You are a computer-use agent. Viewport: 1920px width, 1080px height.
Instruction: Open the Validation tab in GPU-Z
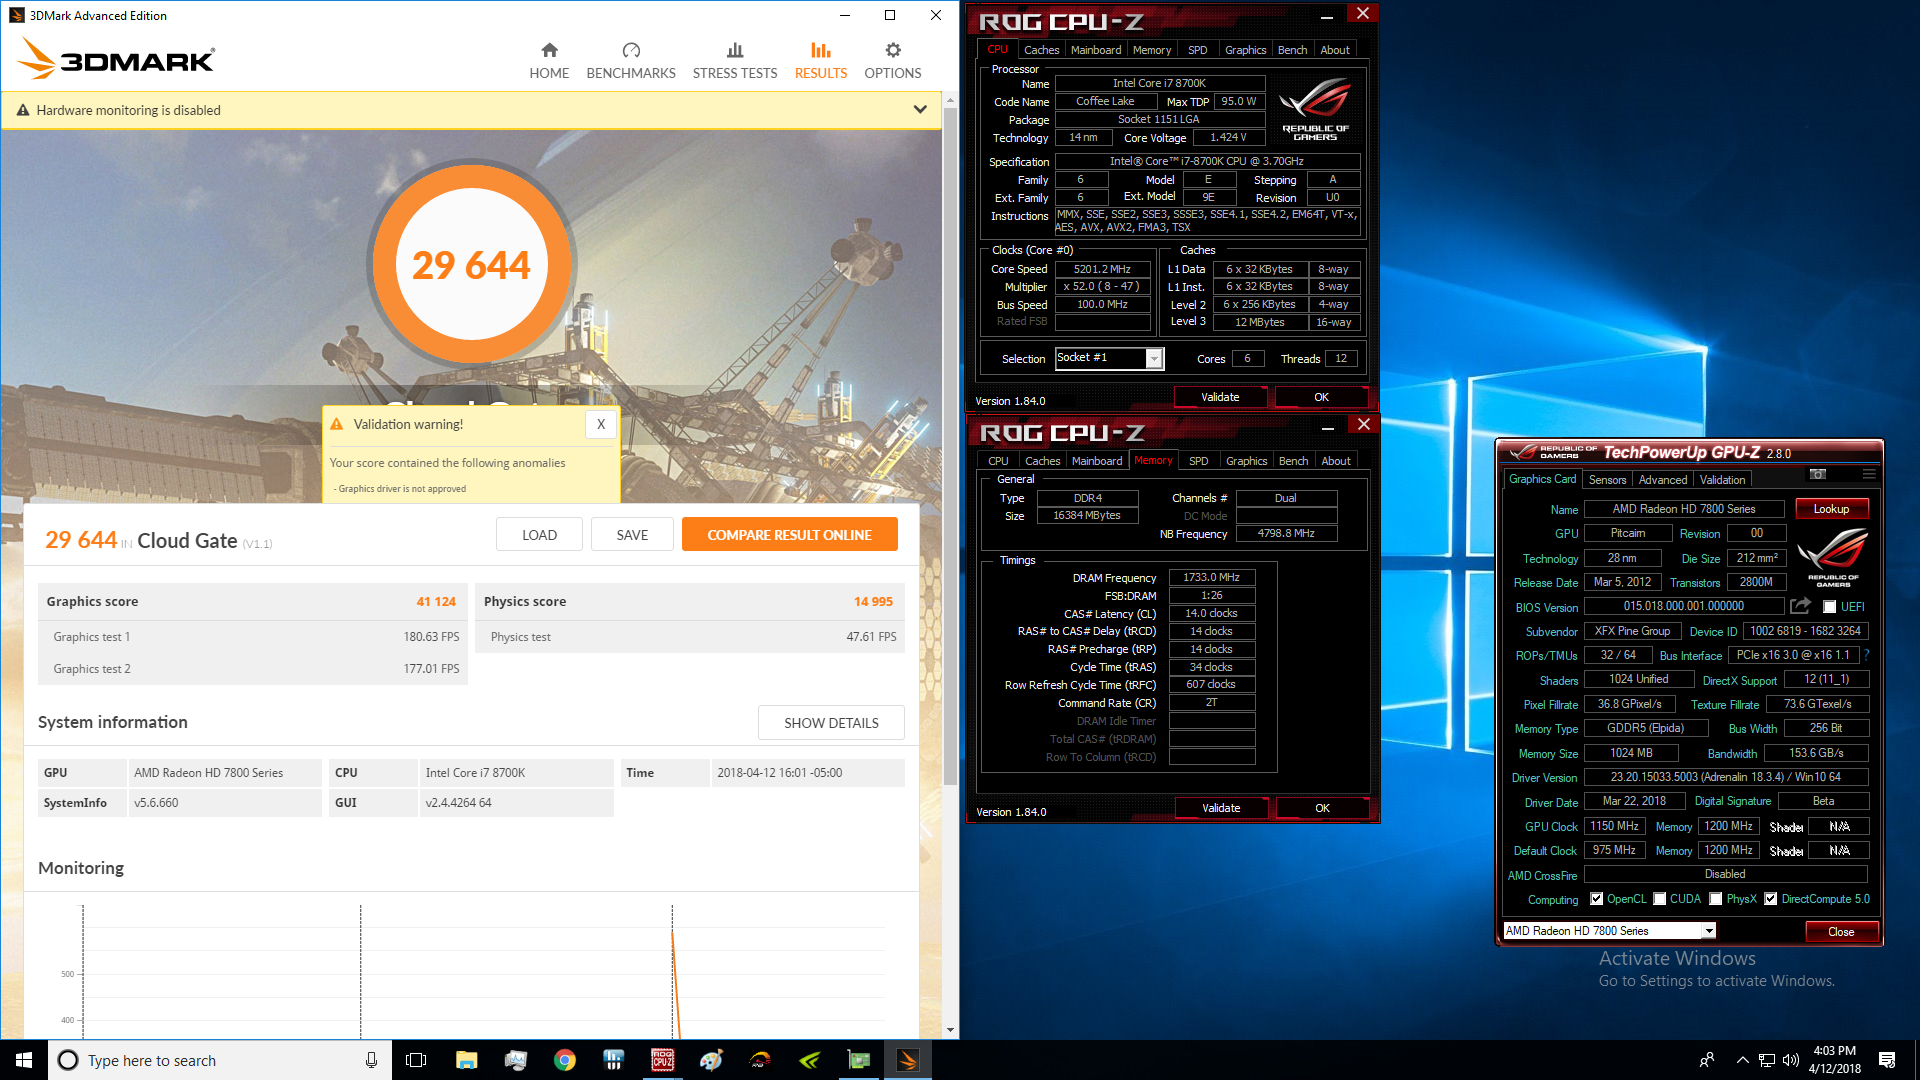[1722, 480]
